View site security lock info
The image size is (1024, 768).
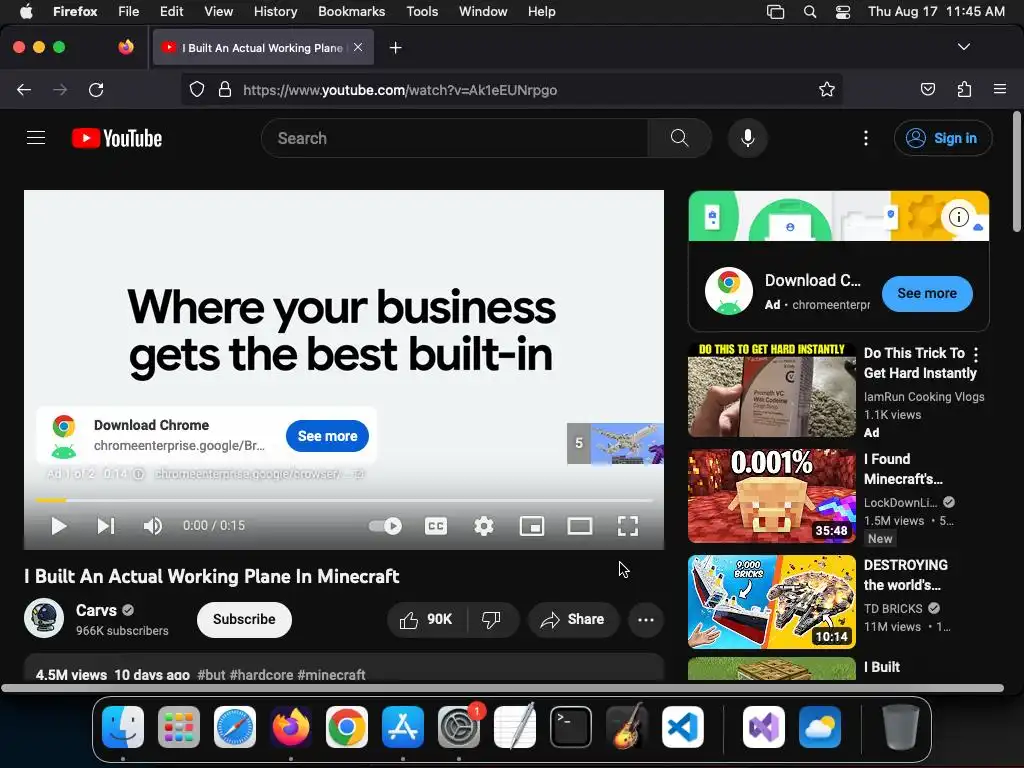pyautogui.click(x=225, y=89)
